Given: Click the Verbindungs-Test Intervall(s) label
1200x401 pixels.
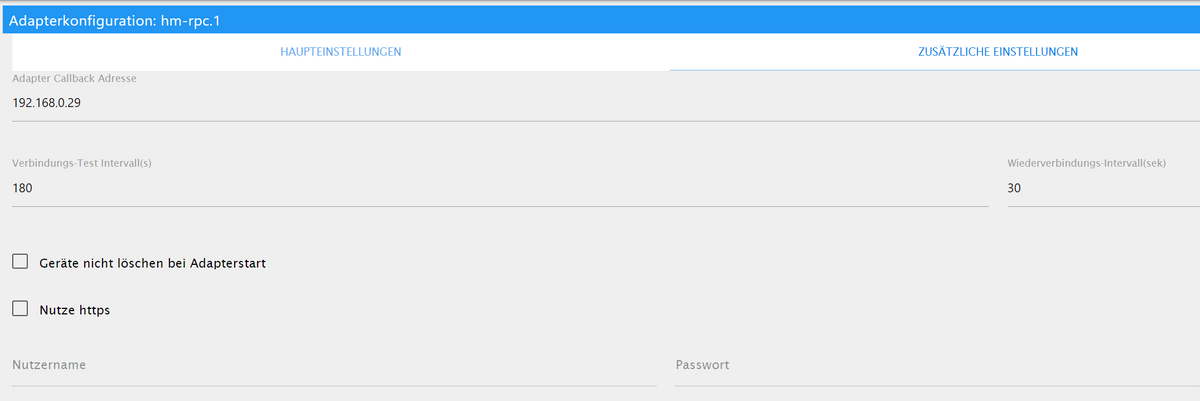Looking at the screenshot, I should pos(81,162).
